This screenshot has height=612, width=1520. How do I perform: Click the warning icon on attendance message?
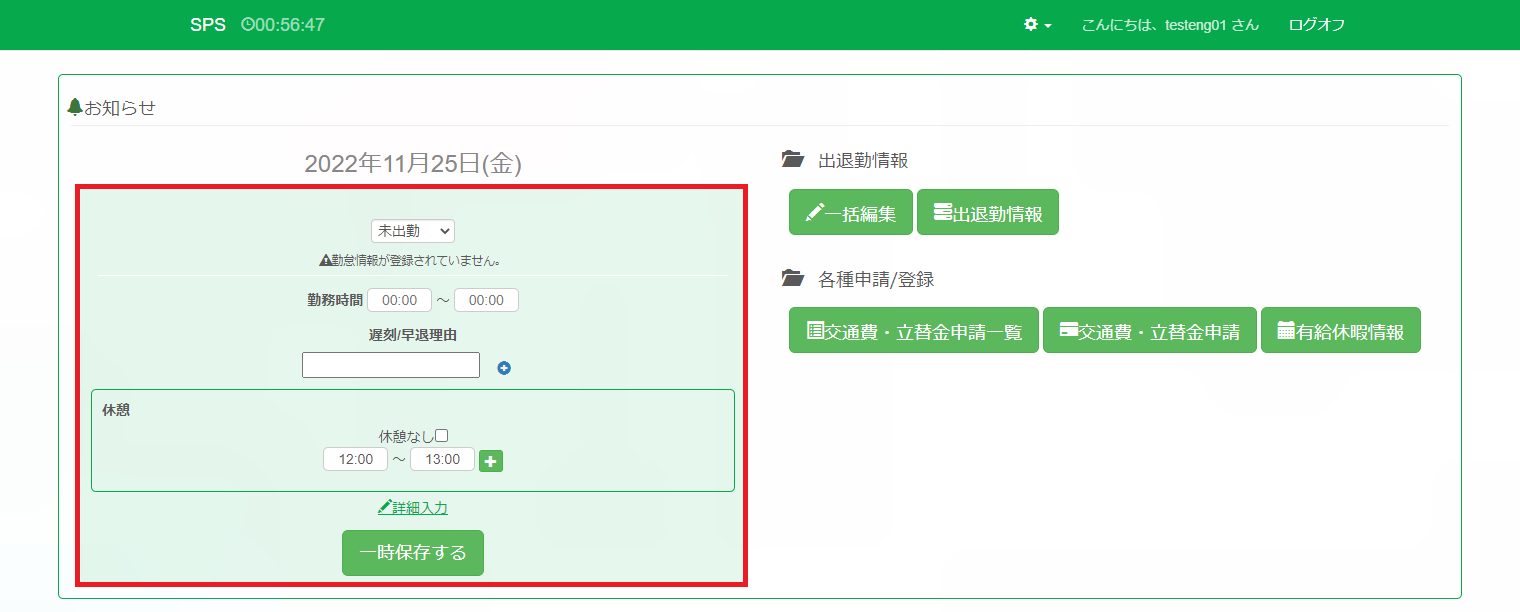(325, 260)
